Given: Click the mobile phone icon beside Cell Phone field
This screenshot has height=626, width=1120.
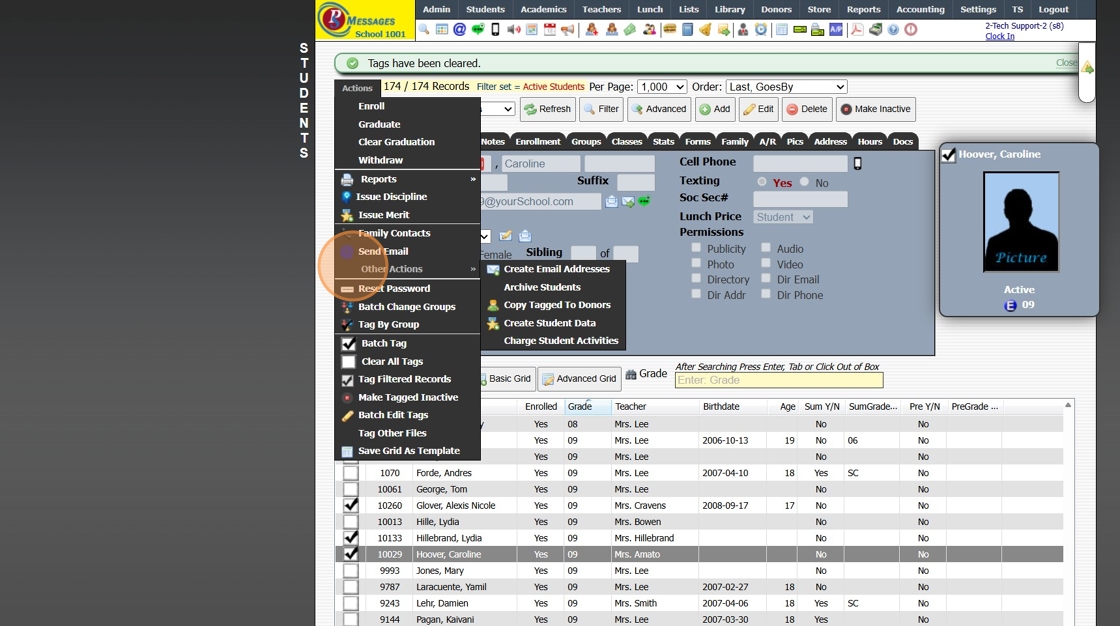Looking at the screenshot, I should click(857, 163).
